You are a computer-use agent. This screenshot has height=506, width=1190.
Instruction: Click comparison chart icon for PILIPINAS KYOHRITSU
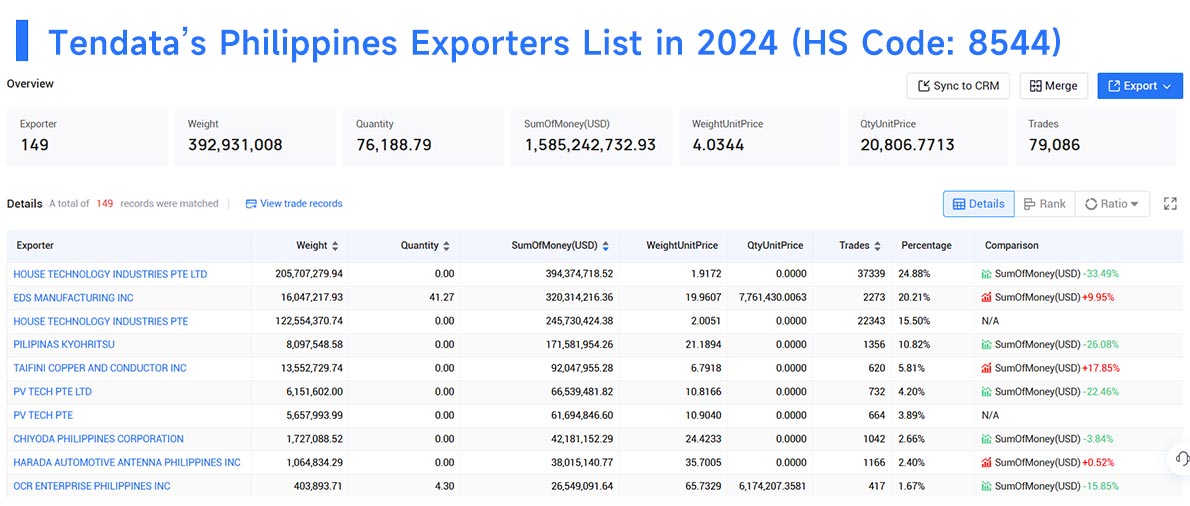[x=987, y=344]
